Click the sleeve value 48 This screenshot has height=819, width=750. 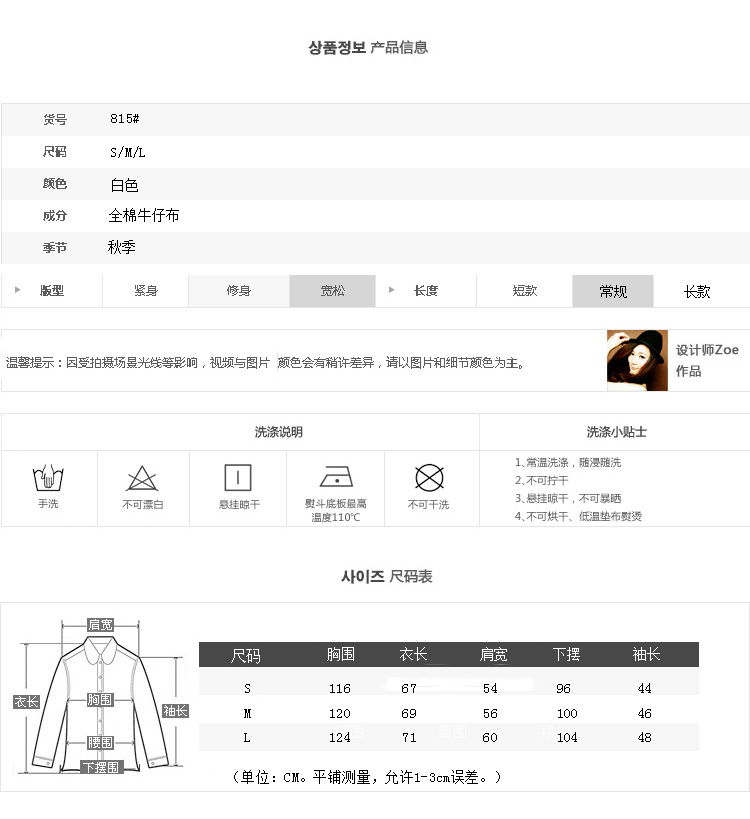point(644,738)
